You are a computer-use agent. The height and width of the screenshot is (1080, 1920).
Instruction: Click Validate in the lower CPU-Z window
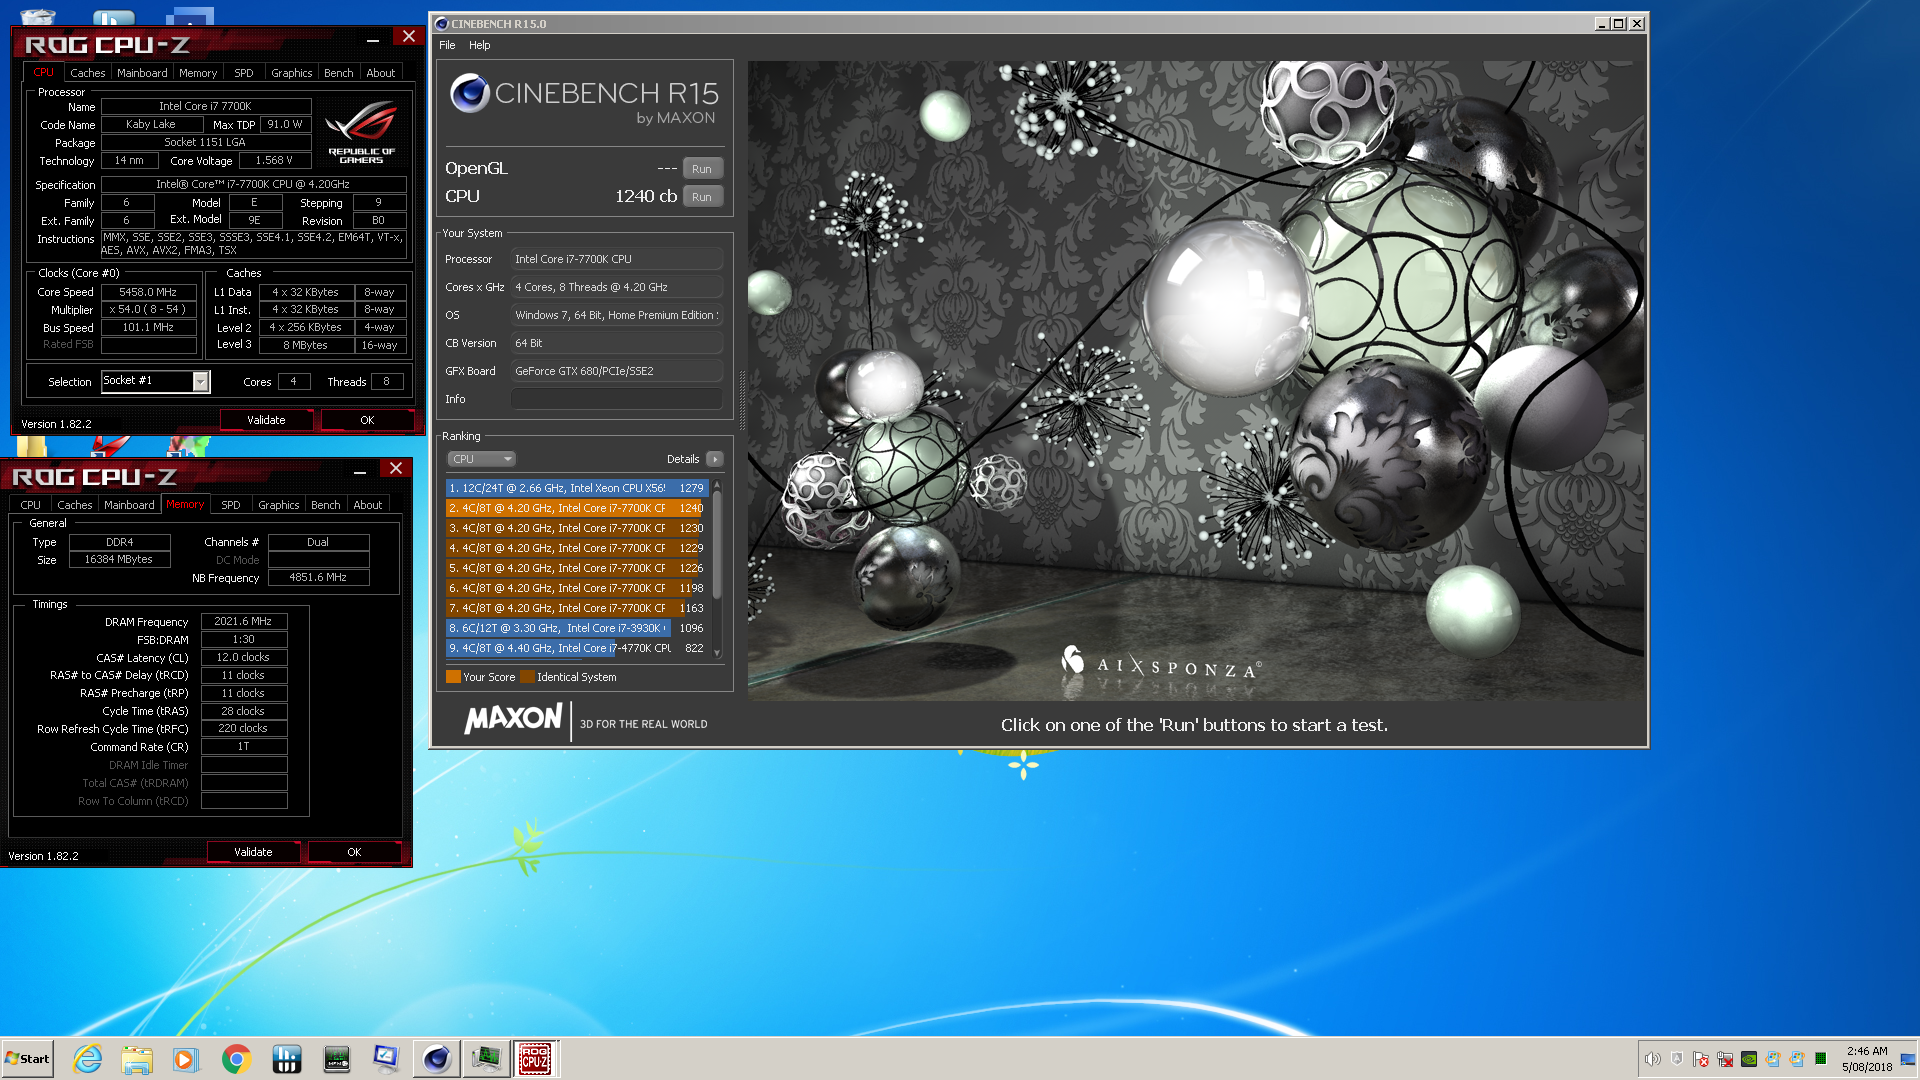point(253,852)
